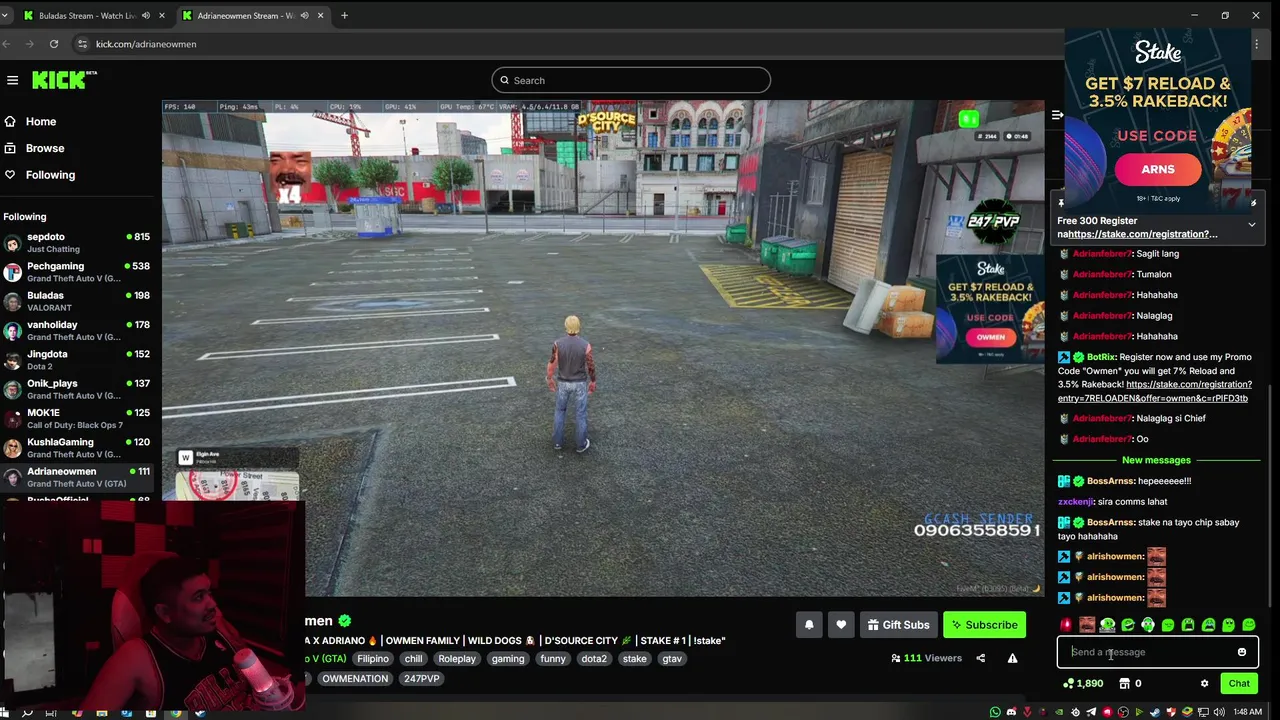Open the browser tab search dropdown
The width and height of the screenshot is (1280, 720).
(x=5, y=16)
